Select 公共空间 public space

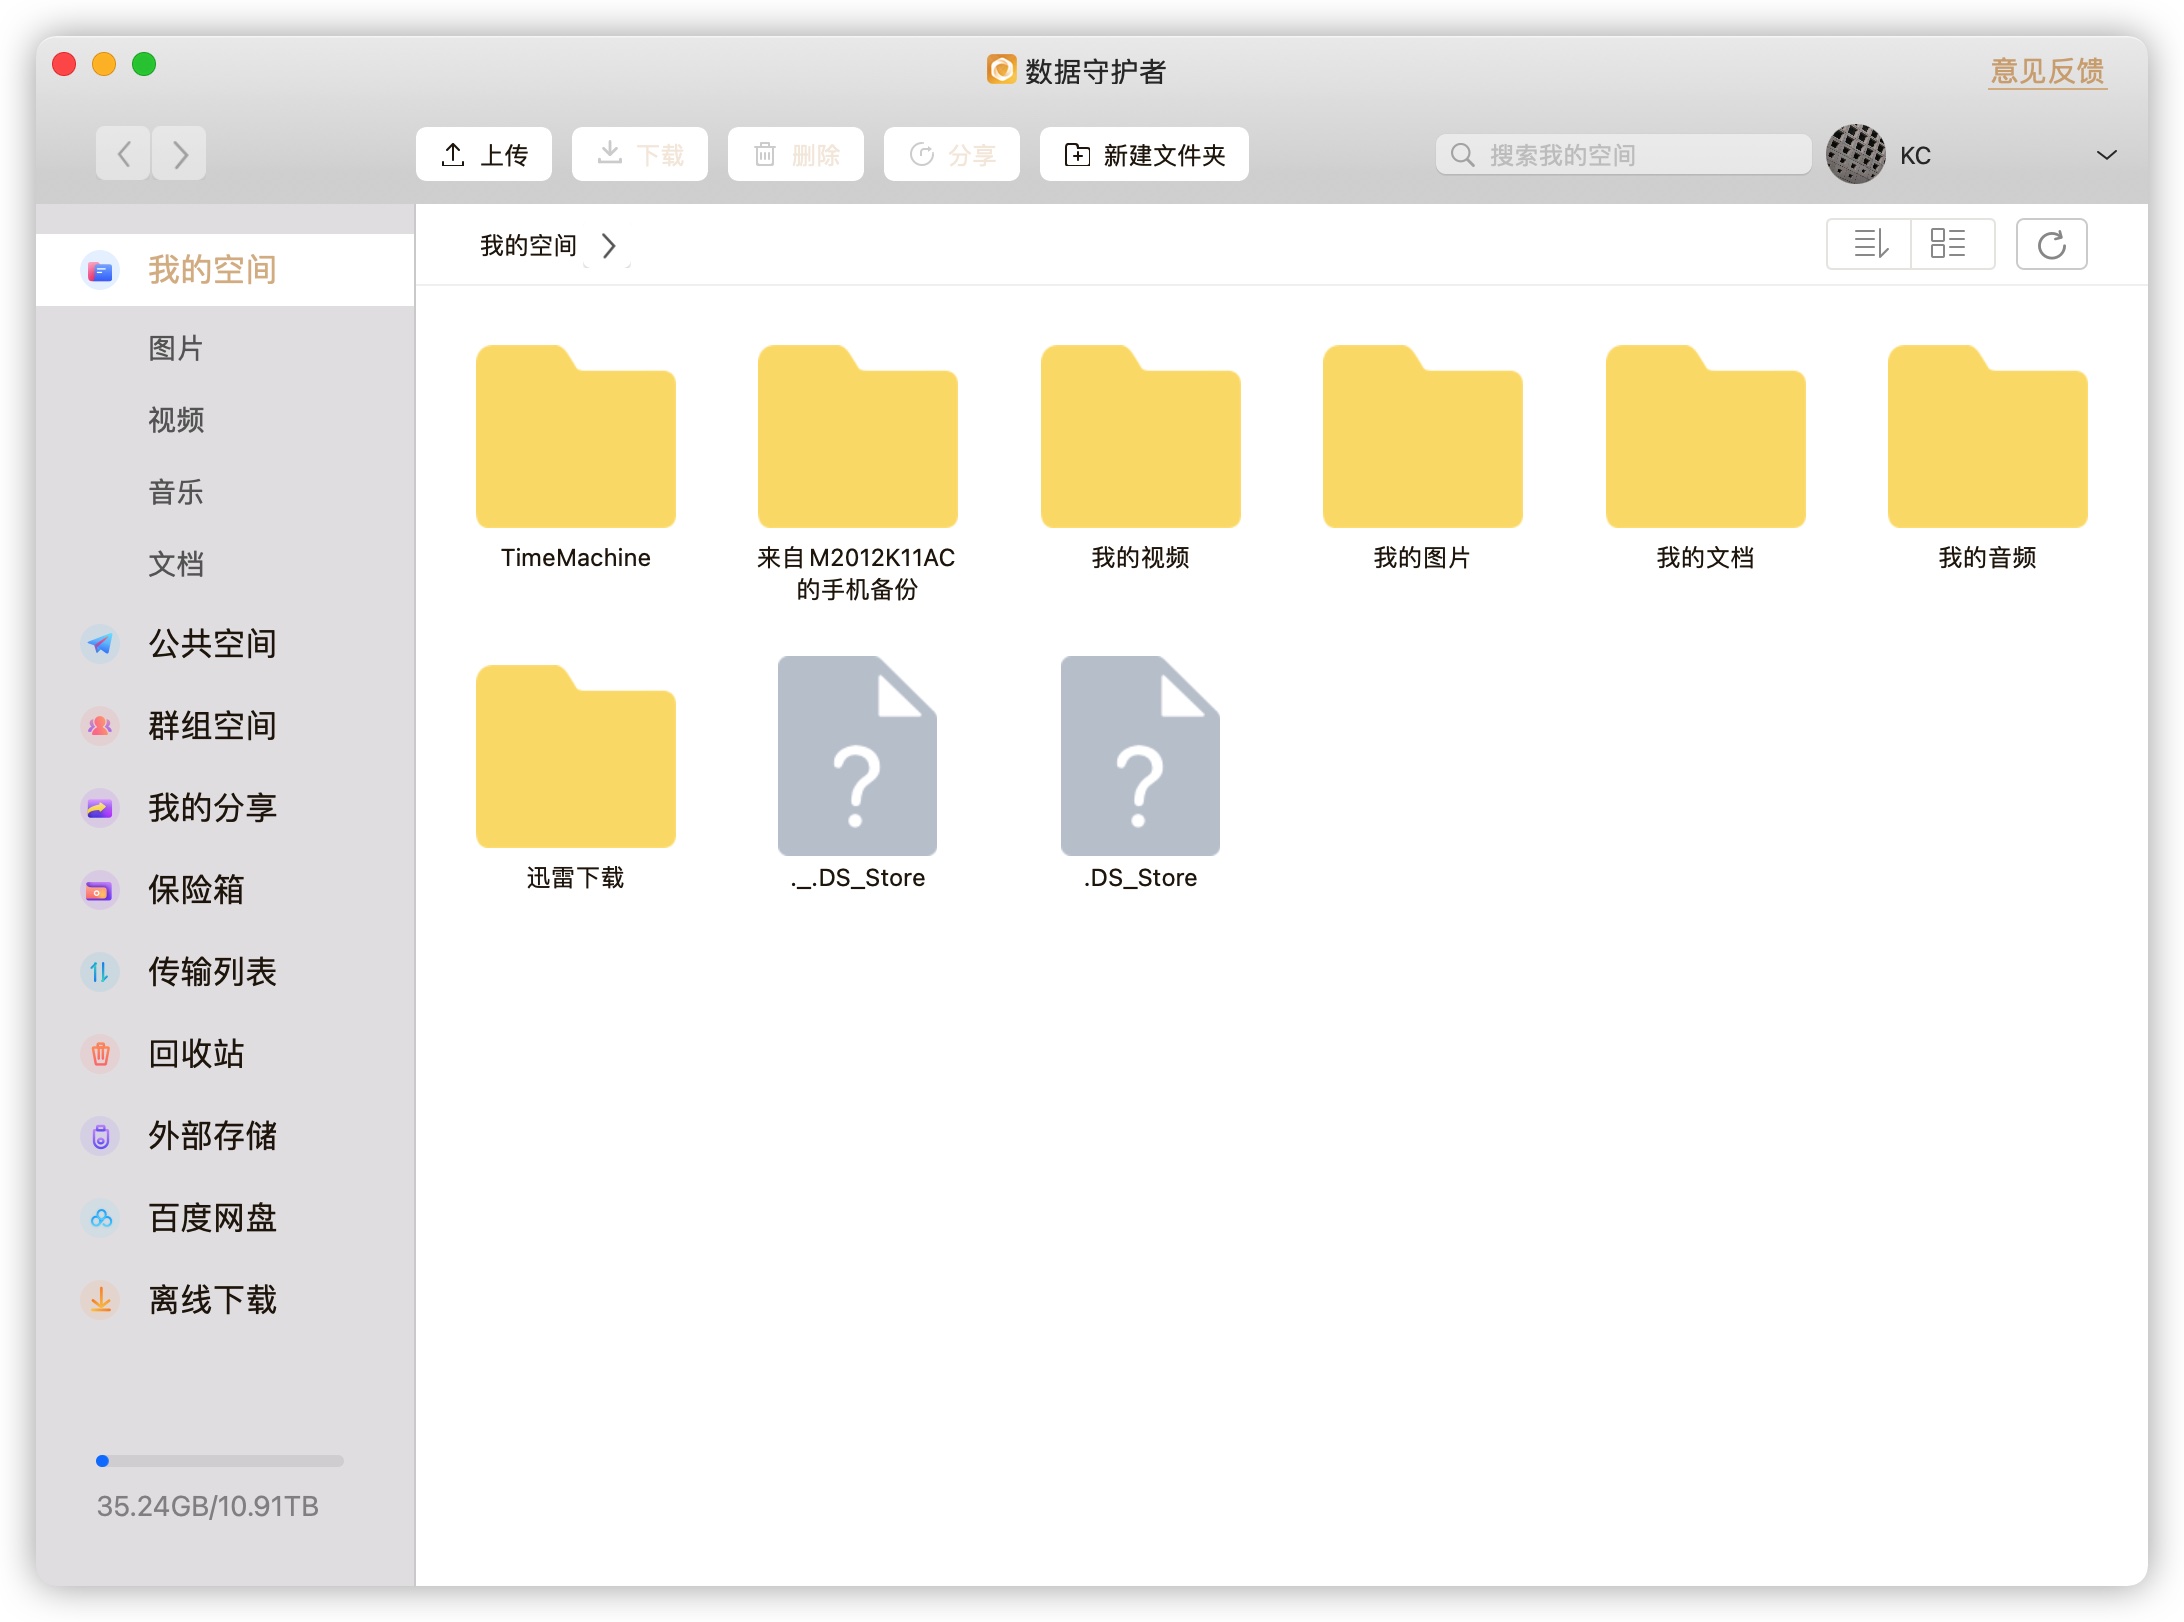pyautogui.click(x=211, y=643)
